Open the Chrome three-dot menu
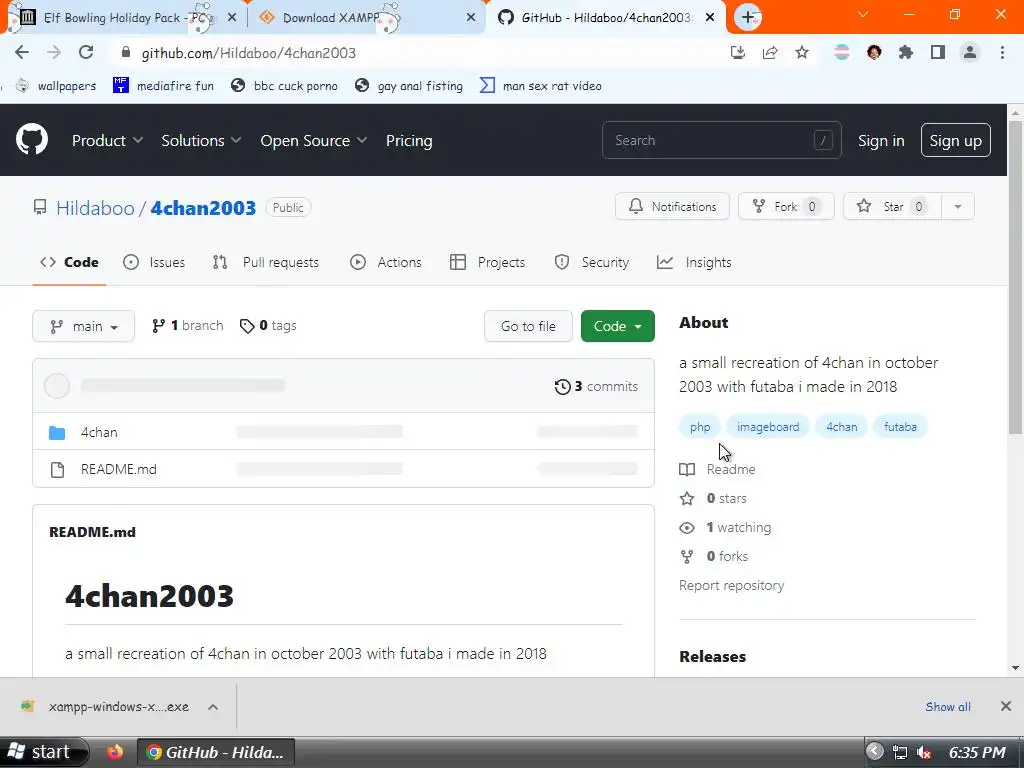The height and width of the screenshot is (768, 1024). point(1002,53)
